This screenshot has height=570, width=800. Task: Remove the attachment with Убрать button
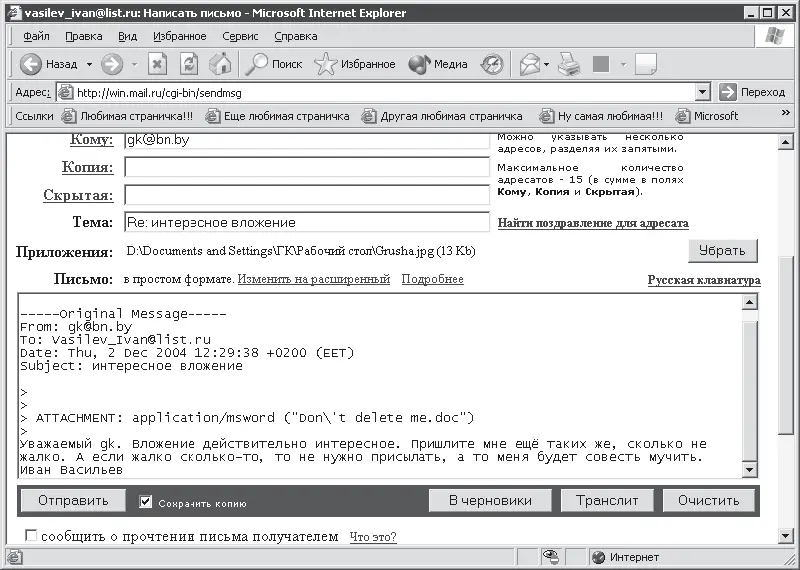[x=722, y=251]
